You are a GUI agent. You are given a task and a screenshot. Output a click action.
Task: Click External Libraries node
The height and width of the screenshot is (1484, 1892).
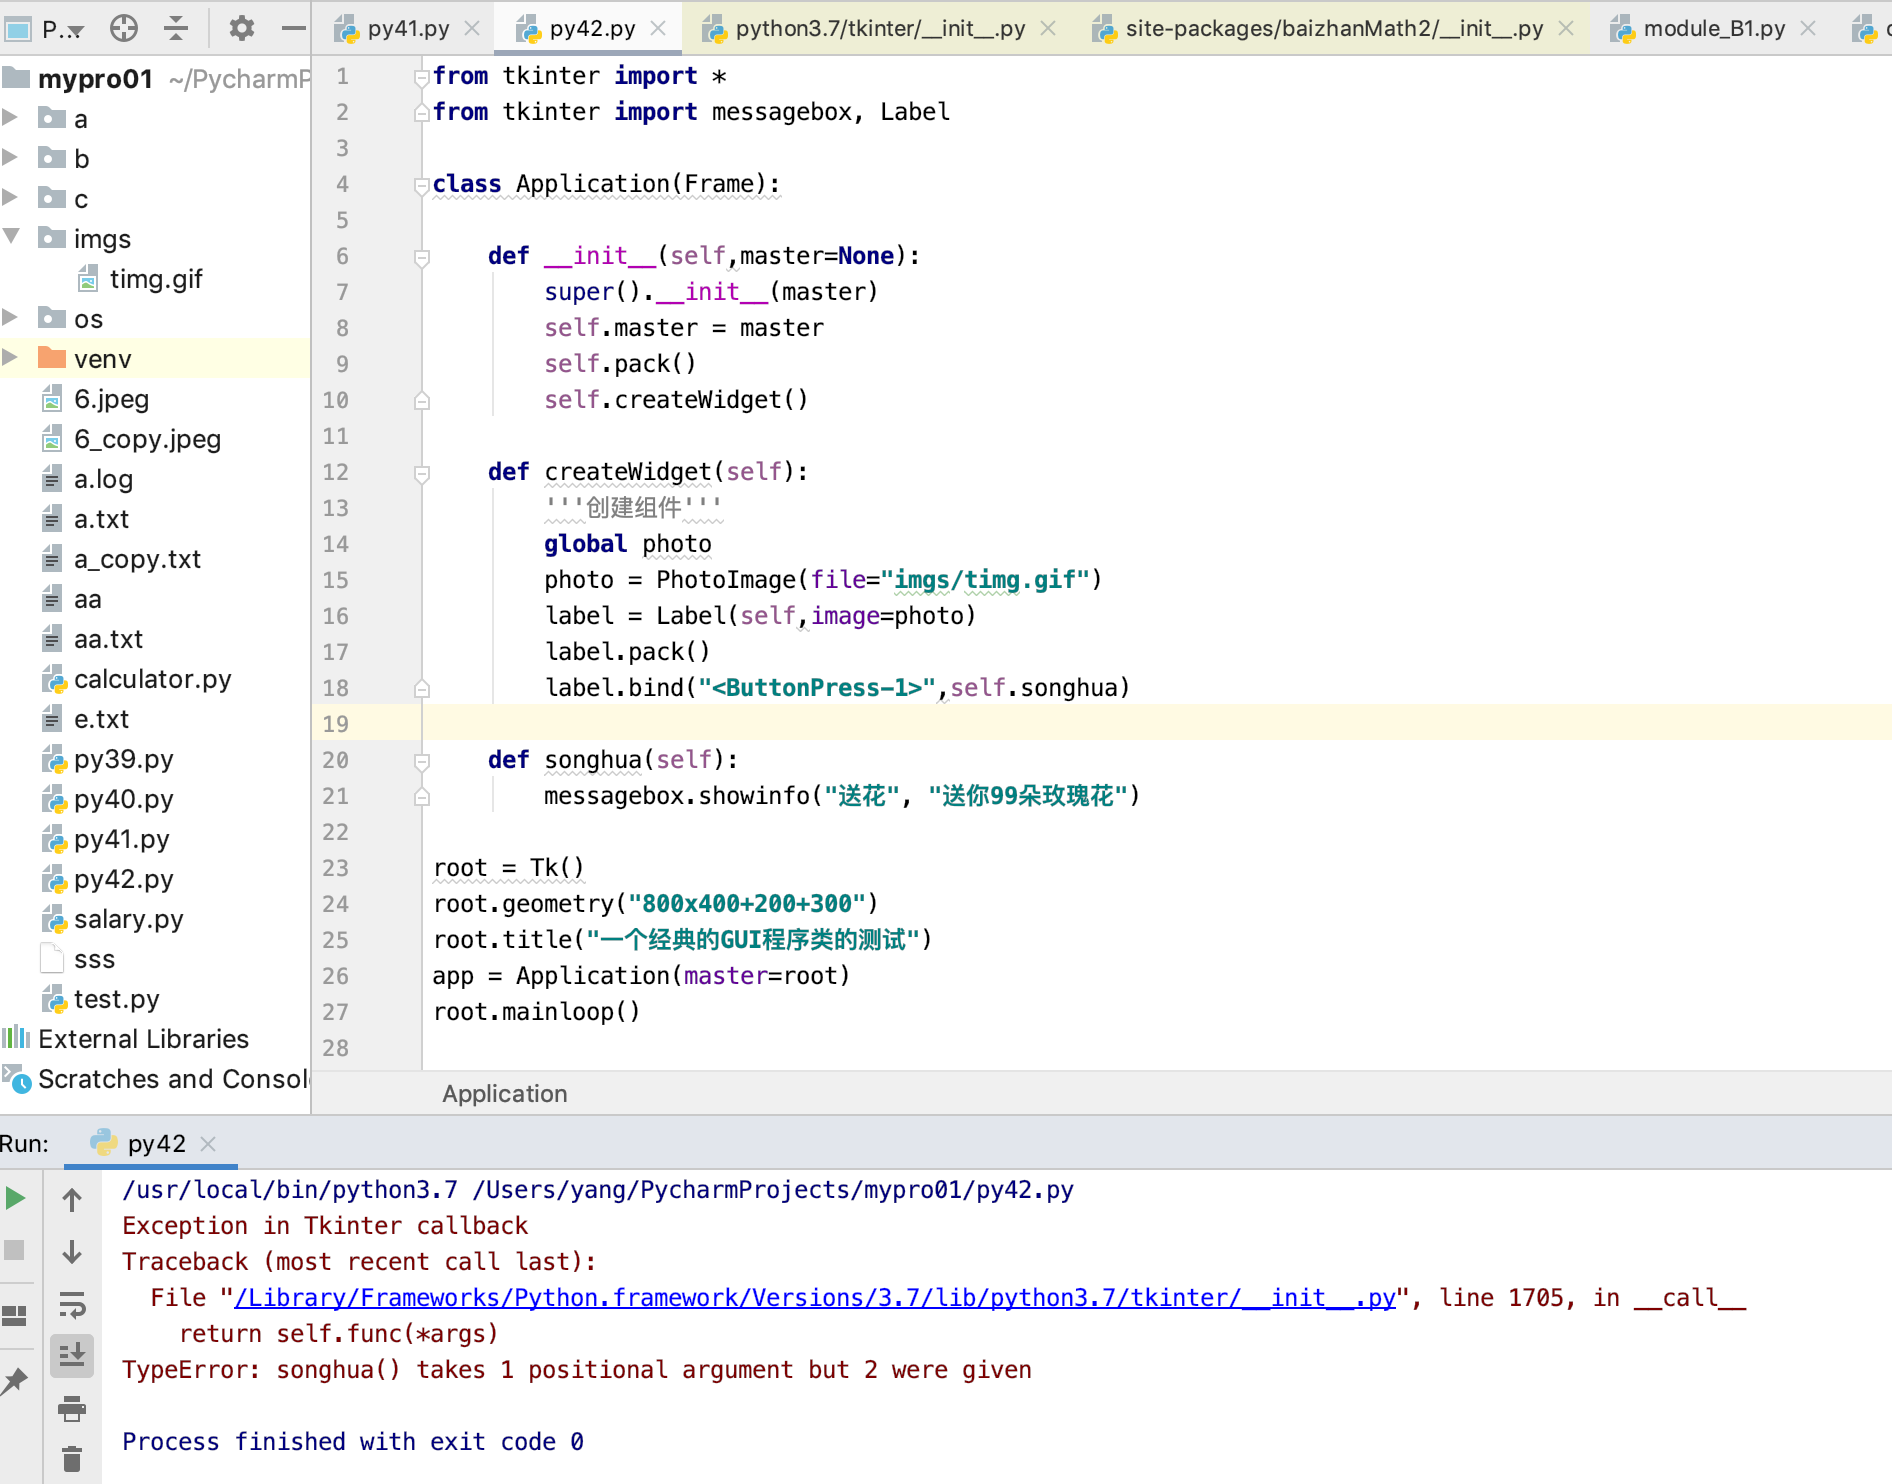[x=143, y=1039]
